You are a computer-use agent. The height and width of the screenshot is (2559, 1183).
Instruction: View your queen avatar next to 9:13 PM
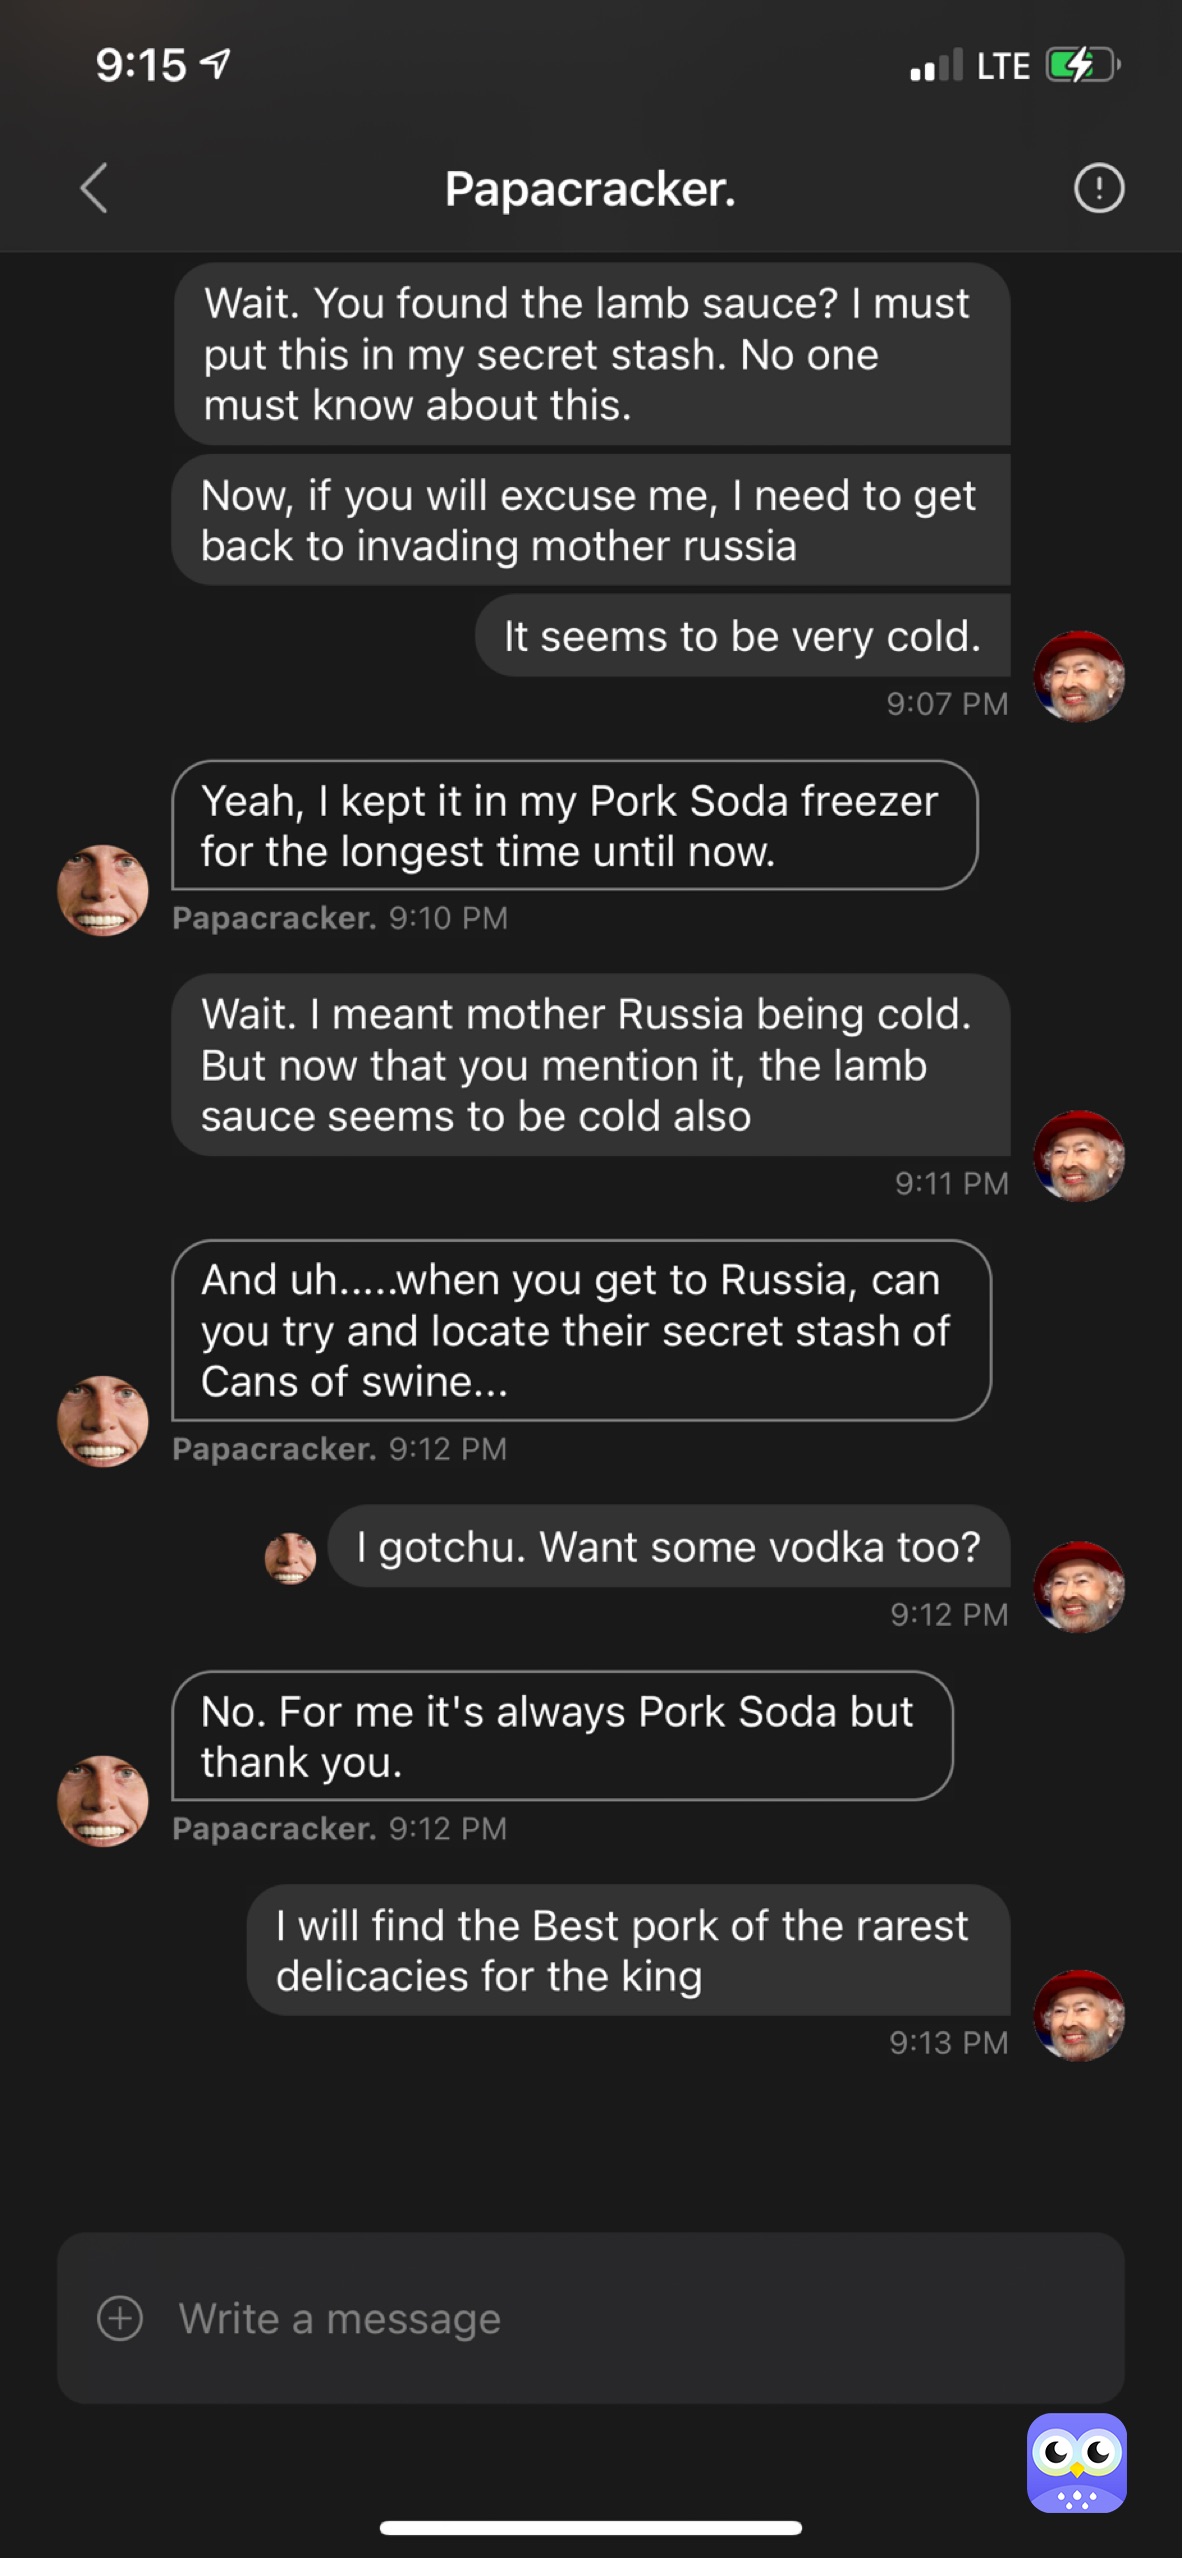click(1079, 2018)
